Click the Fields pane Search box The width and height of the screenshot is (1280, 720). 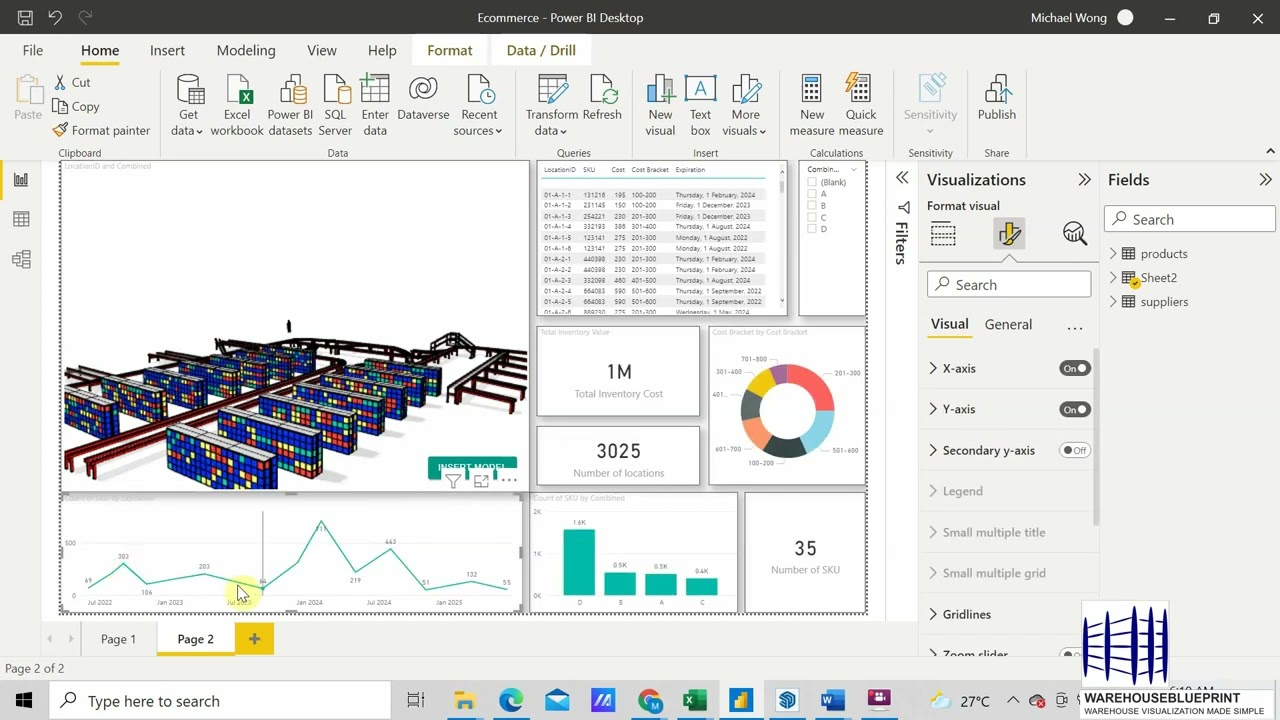click(1190, 219)
